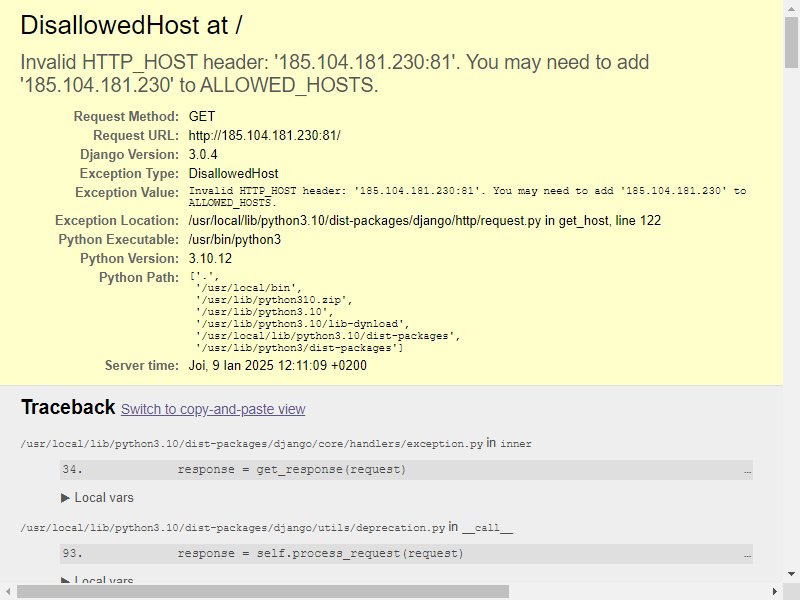Click the horizontal scrollbar left arrow
The width and height of the screenshot is (800, 600).
pyautogui.click(x=8, y=592)
